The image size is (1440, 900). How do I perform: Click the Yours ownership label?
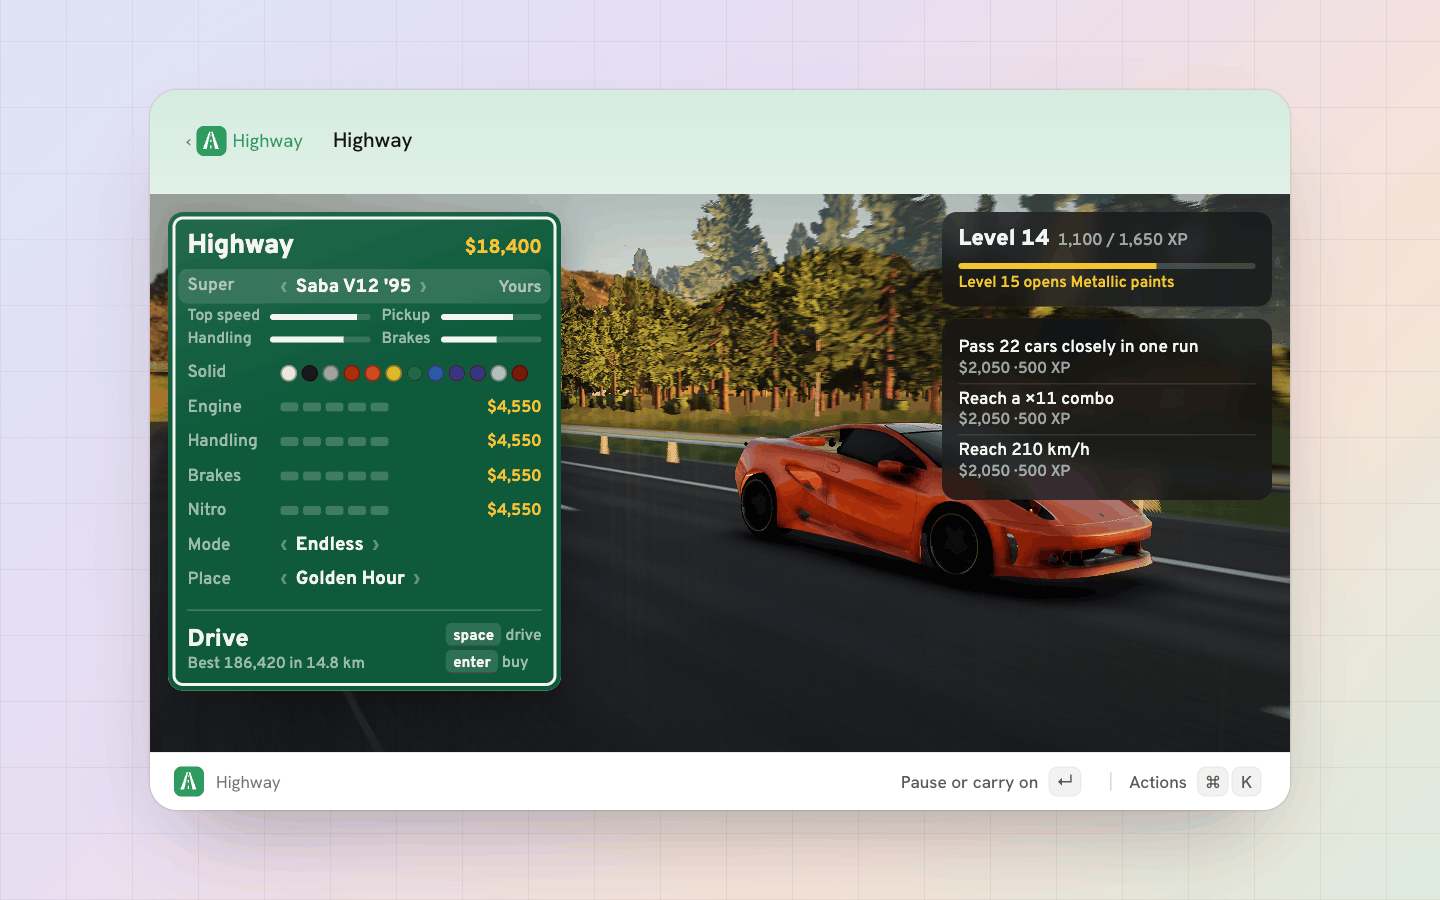click(x=520, y=286)
